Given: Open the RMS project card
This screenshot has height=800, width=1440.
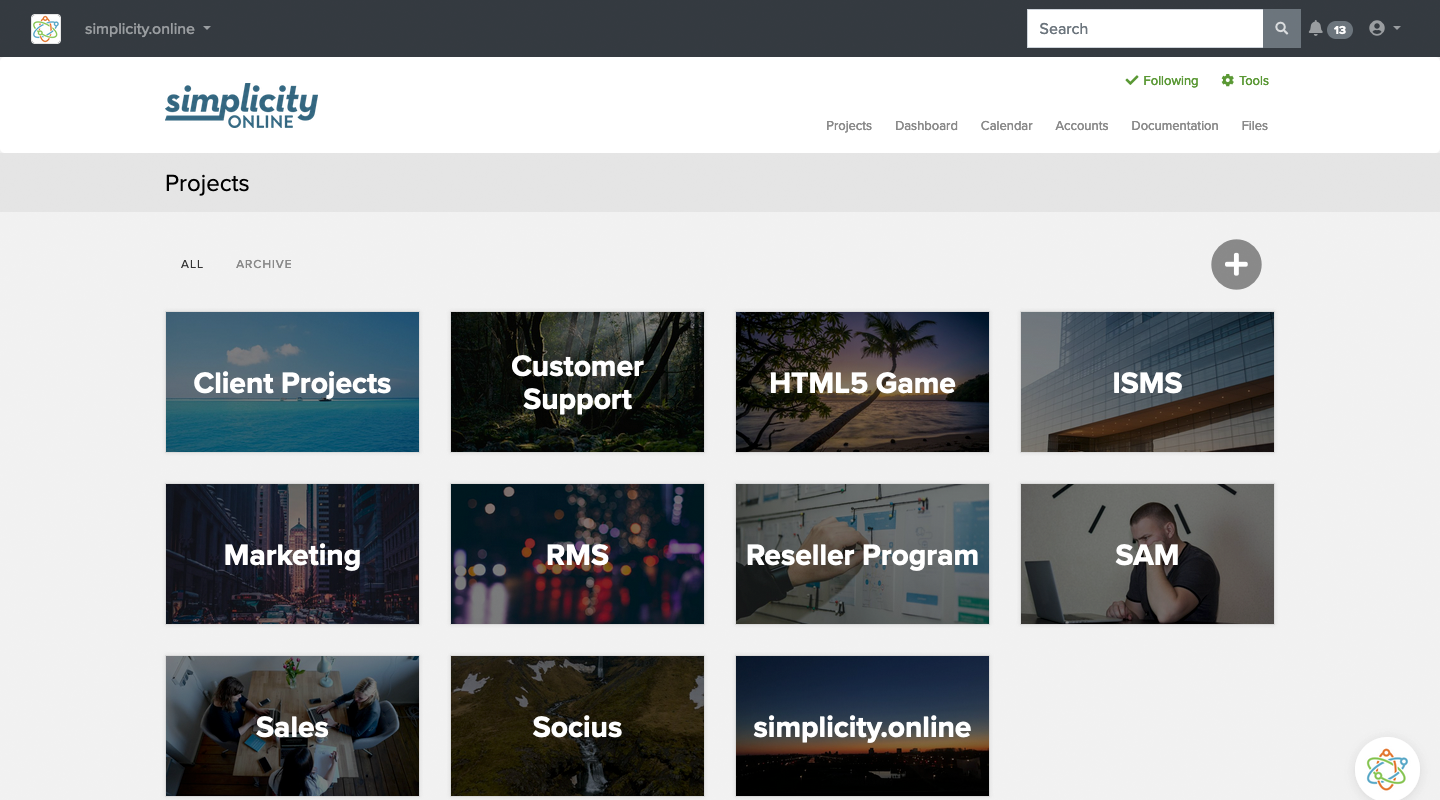Looking at the screenshot, I should [x=577, y=554].
